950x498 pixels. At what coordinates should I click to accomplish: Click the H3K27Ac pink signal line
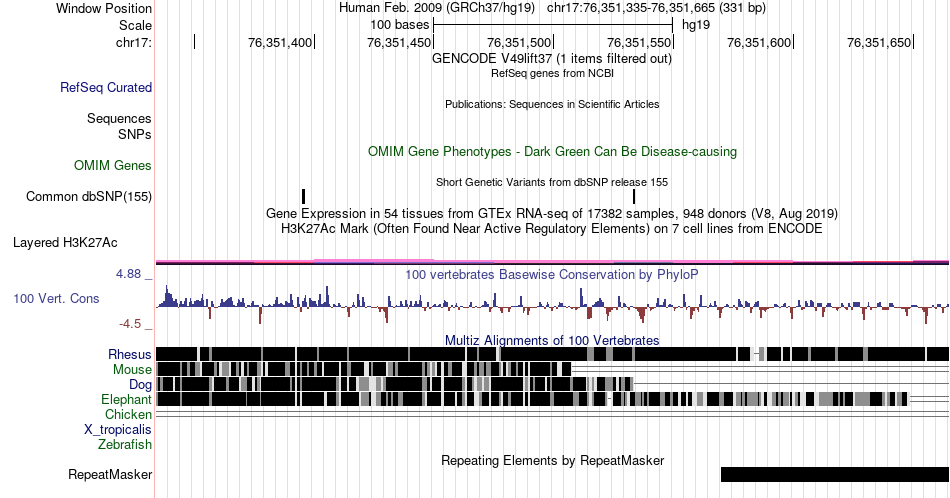pos(552,262)
